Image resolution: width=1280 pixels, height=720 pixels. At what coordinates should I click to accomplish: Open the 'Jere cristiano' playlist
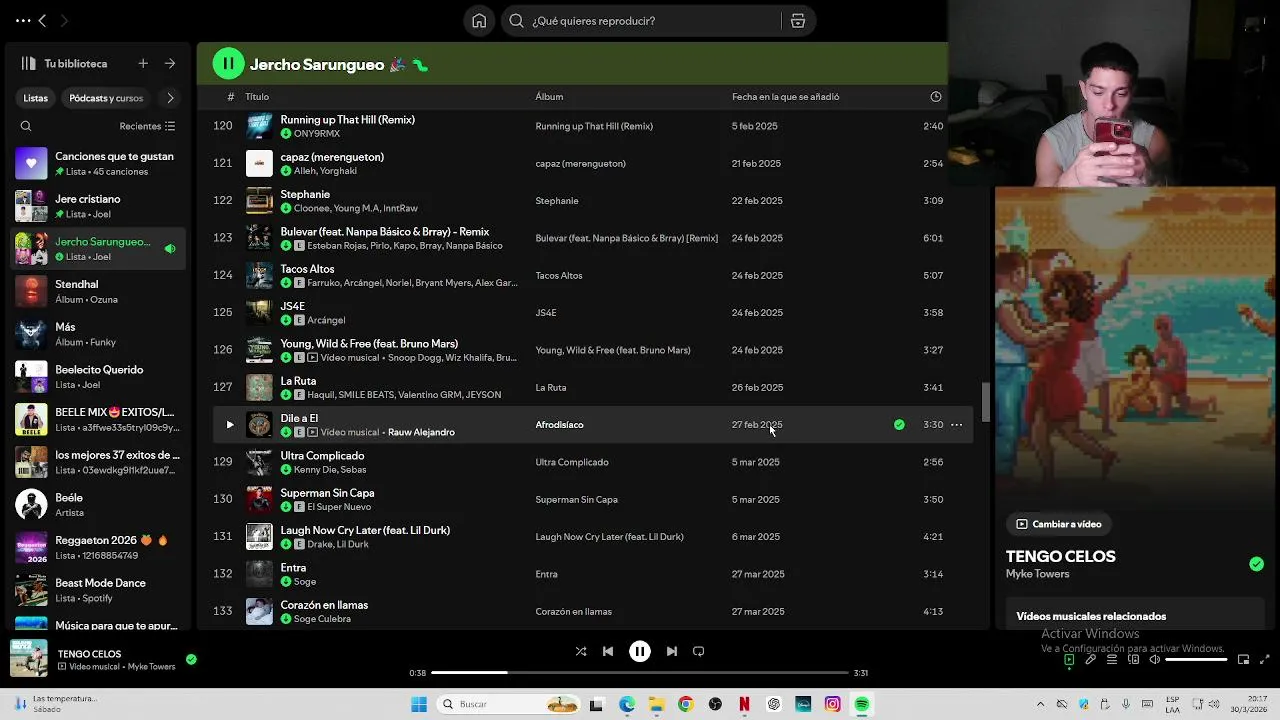(97, 206)
